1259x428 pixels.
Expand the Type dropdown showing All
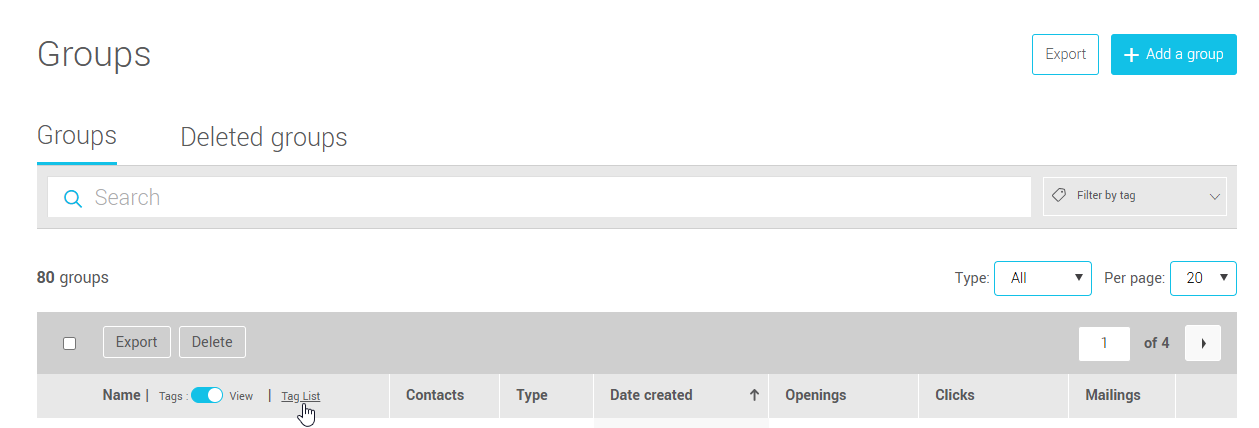coord(1042,278)
